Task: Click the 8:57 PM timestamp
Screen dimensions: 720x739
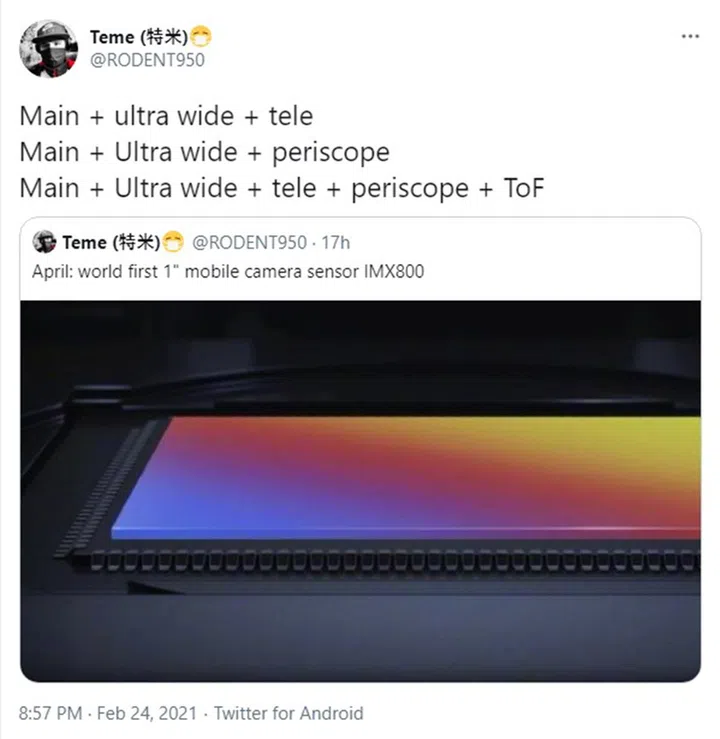Action: coord(50,713)
